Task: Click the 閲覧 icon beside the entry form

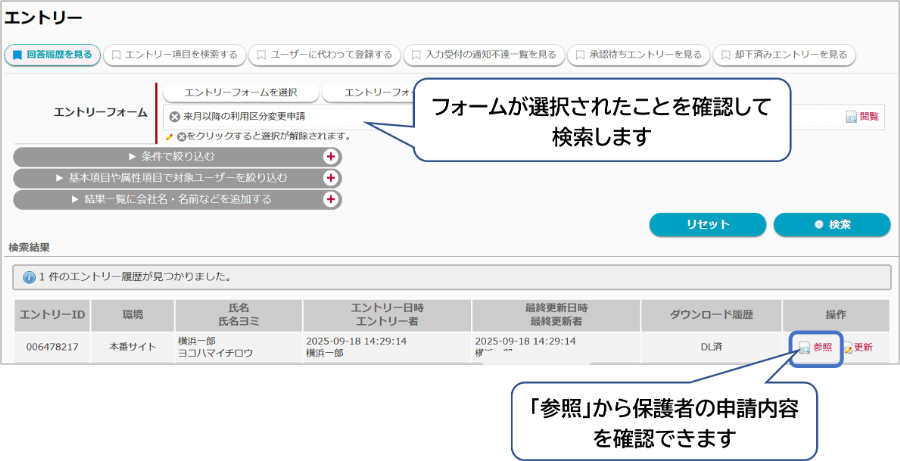Action: click(851, 117)
